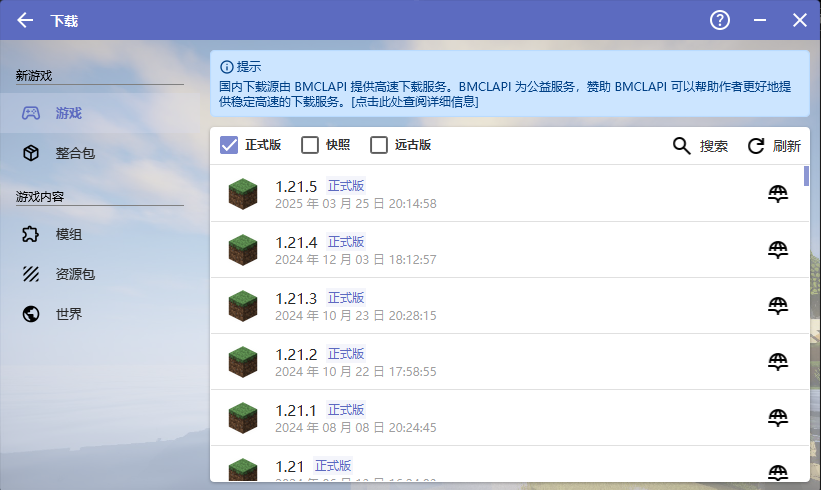This screenshot has height=490, width=821.
Task: Click the 正式版 tag next to 1.21.3
Action: (346, 298)
